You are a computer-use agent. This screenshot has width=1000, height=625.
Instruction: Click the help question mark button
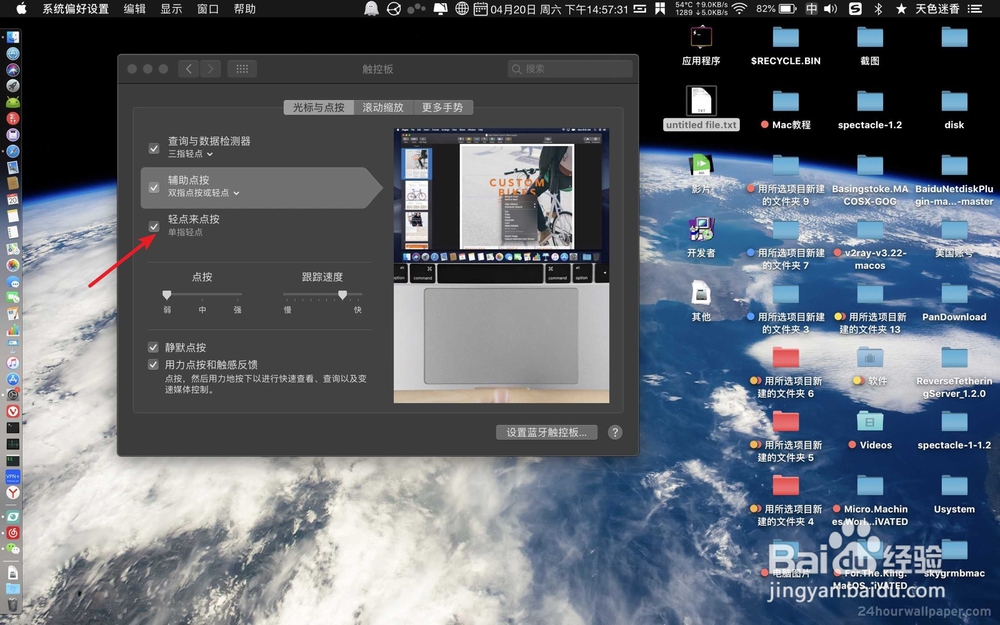click(x=617, y=432)
